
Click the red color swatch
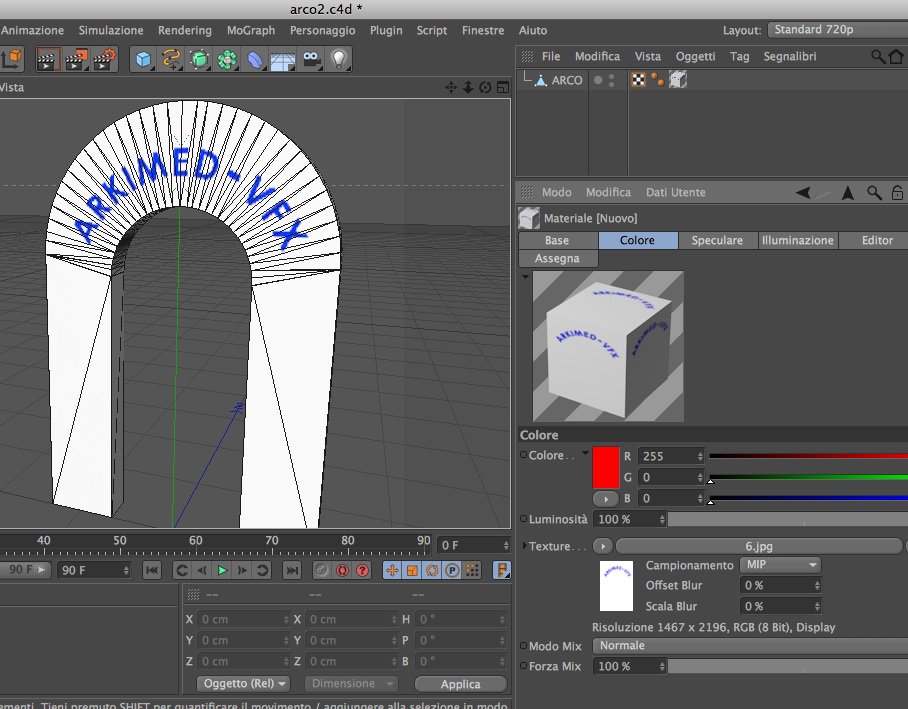click(605, 467)
